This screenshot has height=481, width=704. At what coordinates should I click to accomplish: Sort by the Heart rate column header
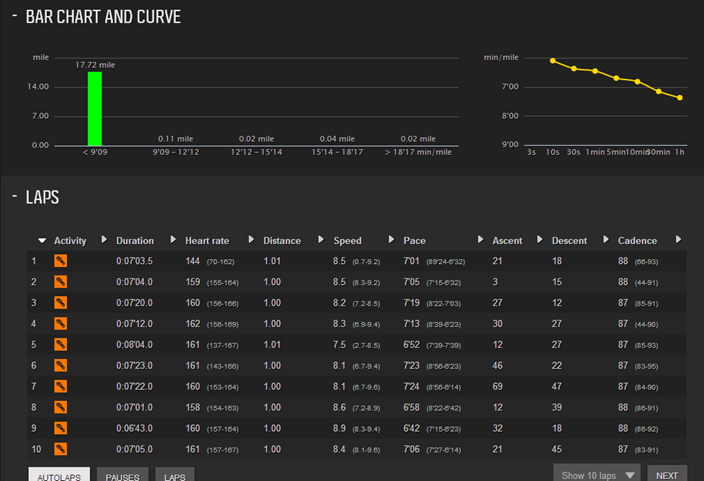[x=207, y=241]
